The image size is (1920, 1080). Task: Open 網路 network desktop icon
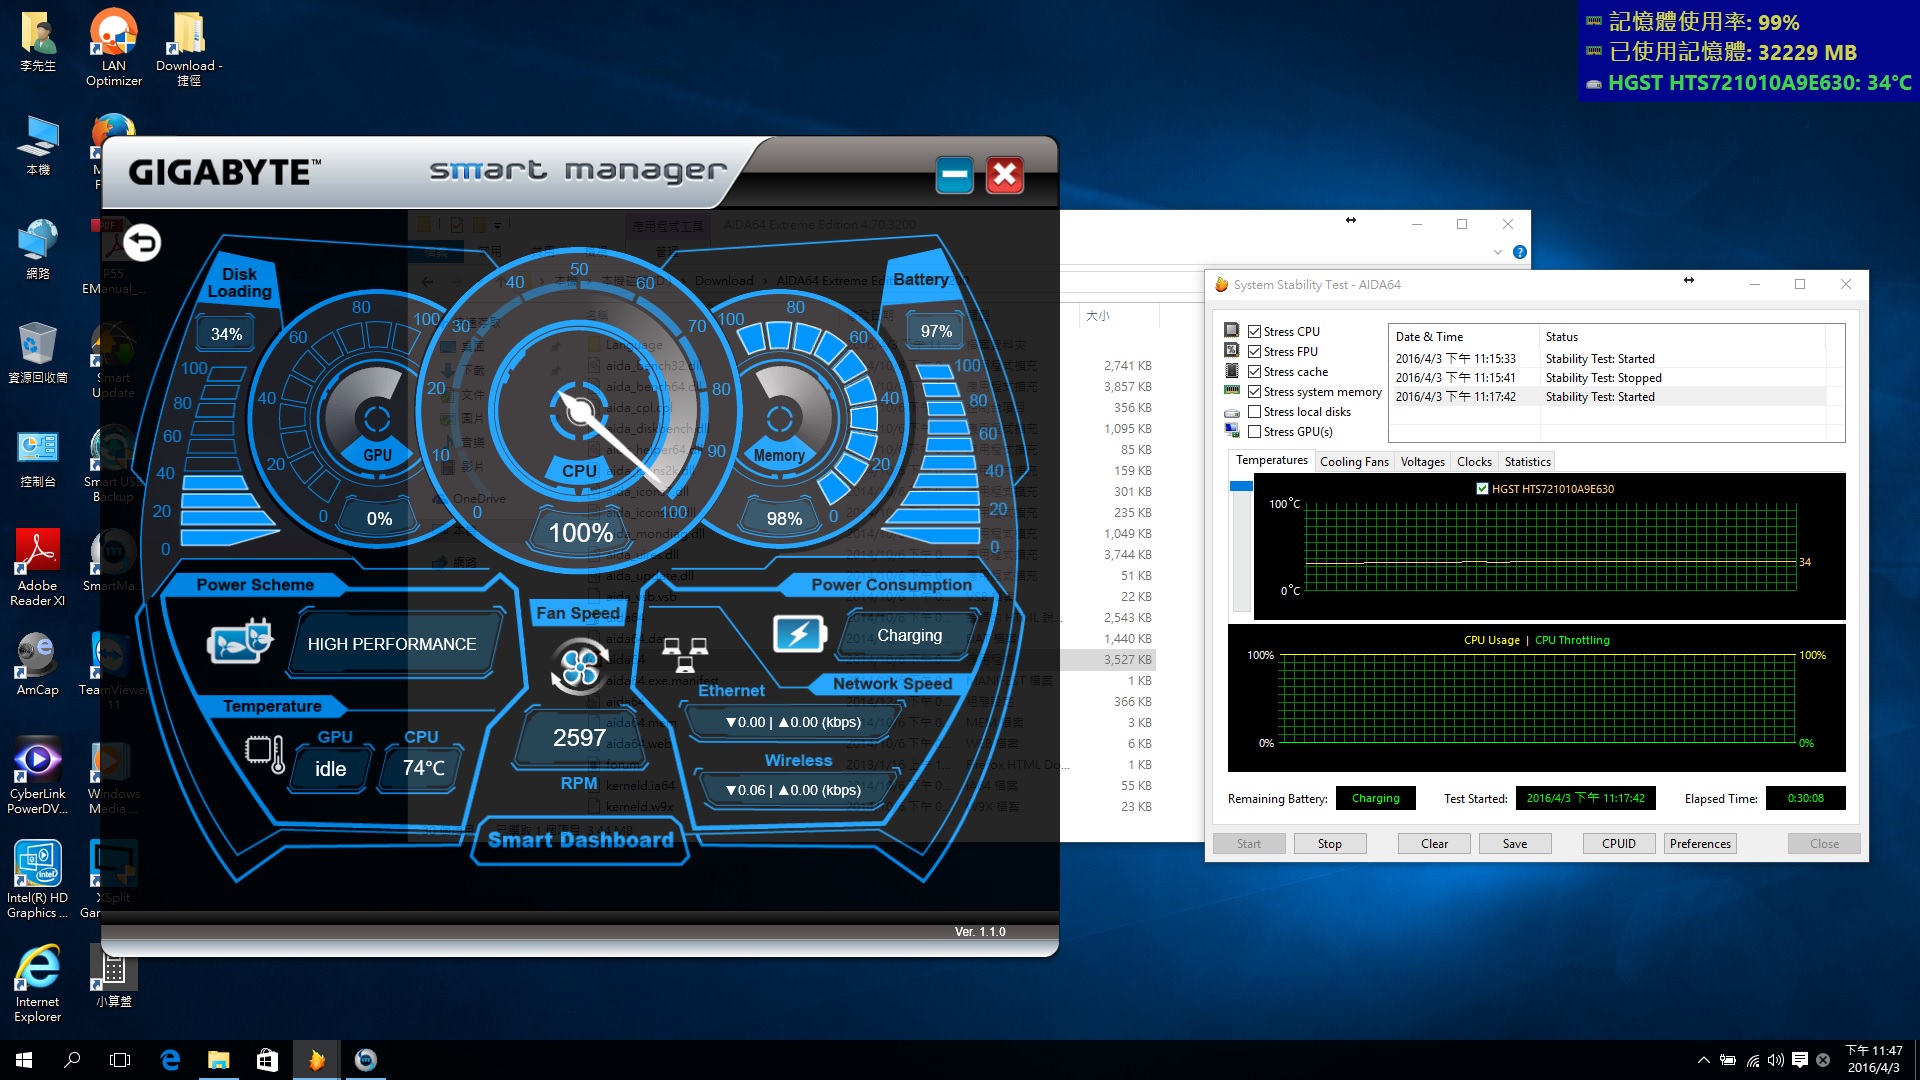38,249
